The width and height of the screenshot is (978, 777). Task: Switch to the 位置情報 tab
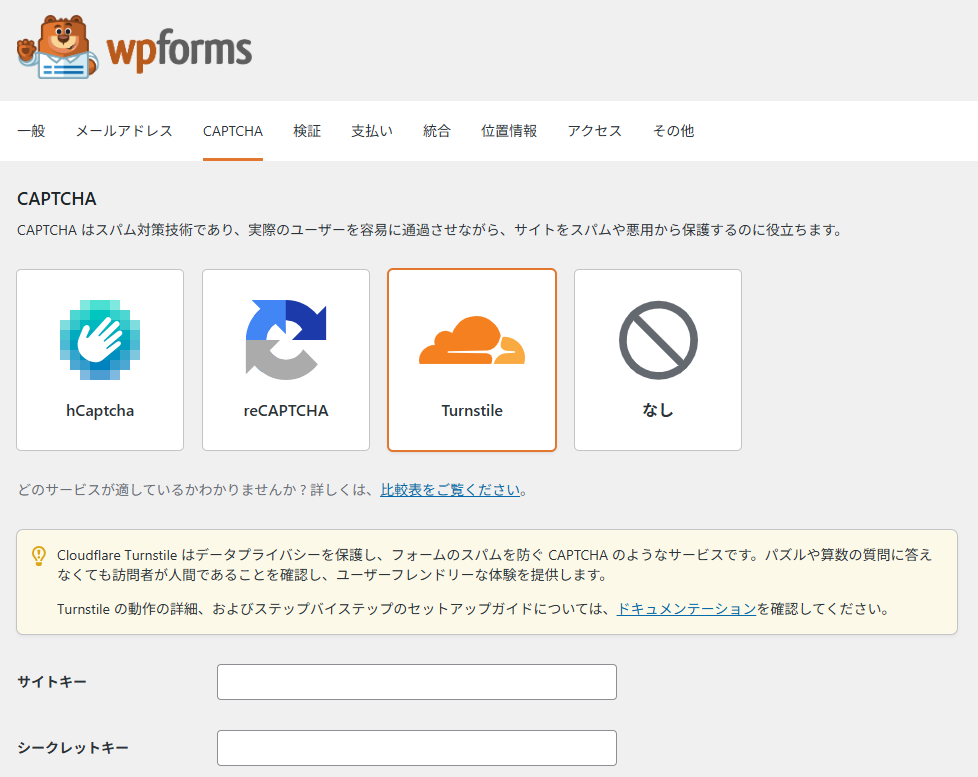(509, 131)
